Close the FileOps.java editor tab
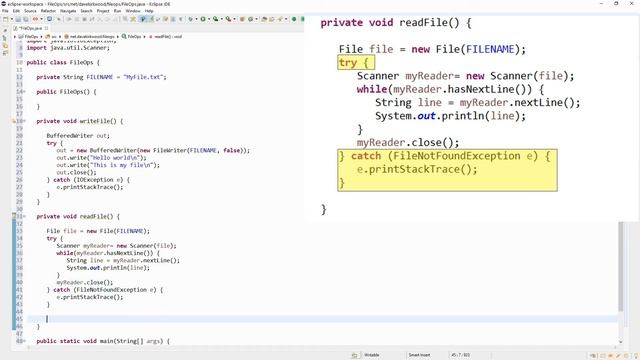 click(x=47, y=29)
